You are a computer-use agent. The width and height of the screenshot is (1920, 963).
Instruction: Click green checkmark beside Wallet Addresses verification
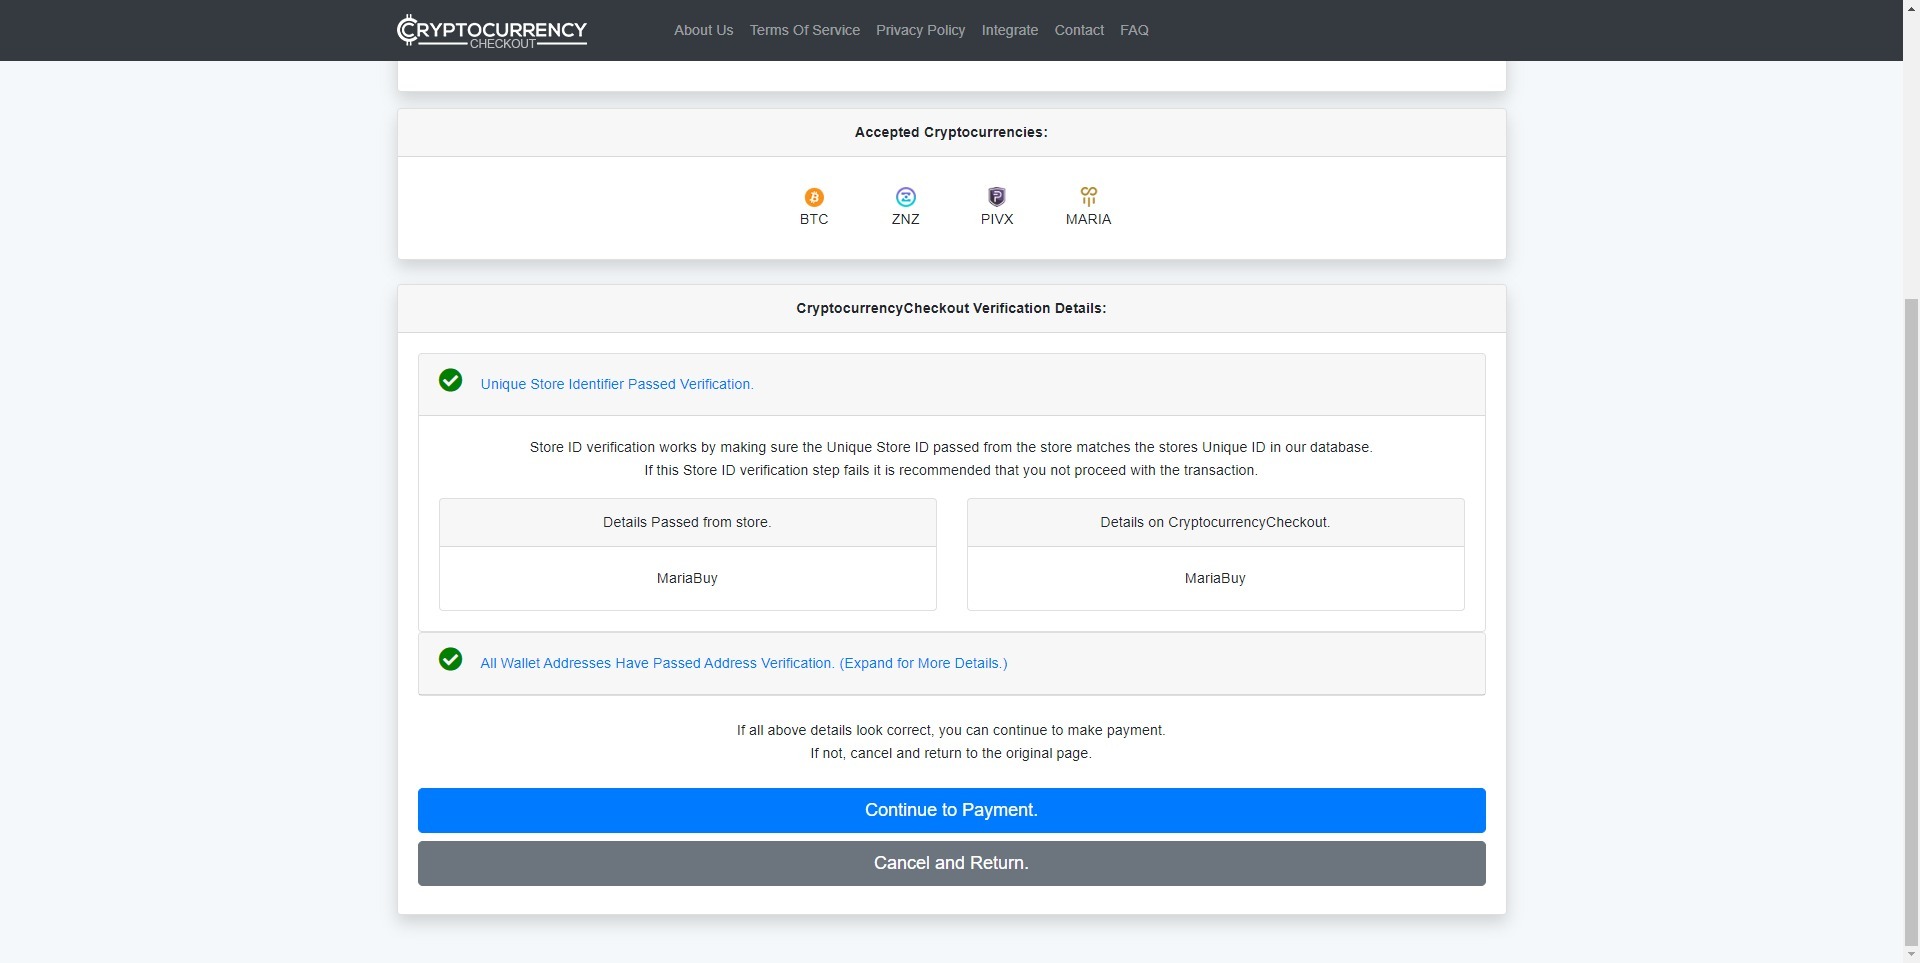(451, 660)
